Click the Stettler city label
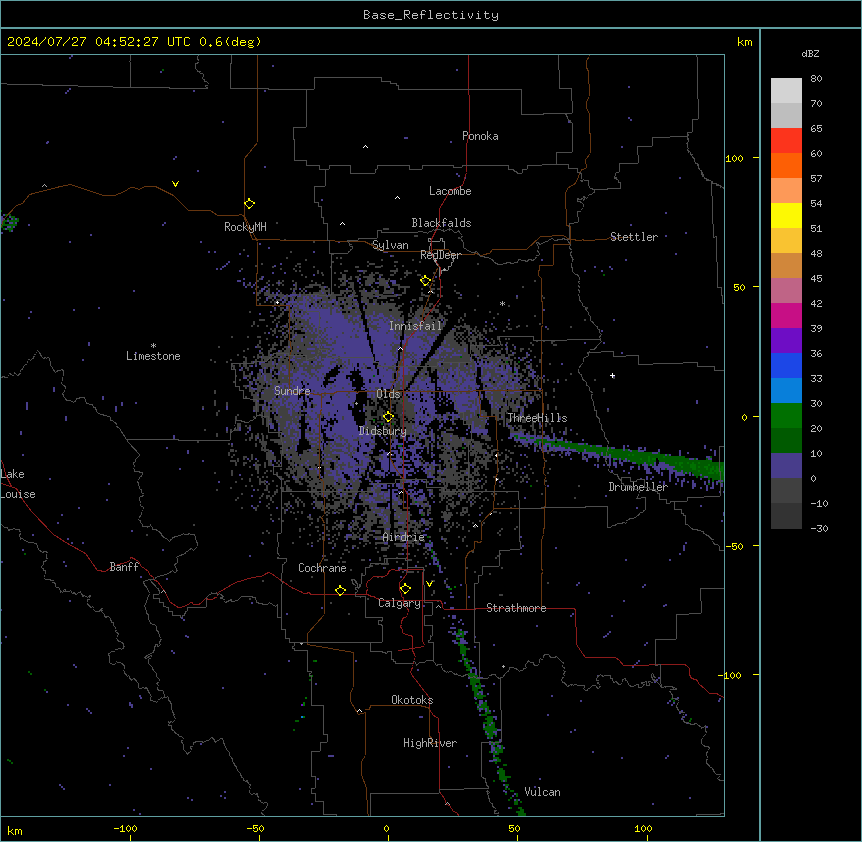This screenshot has width=862, height=842. coord(634,237)
